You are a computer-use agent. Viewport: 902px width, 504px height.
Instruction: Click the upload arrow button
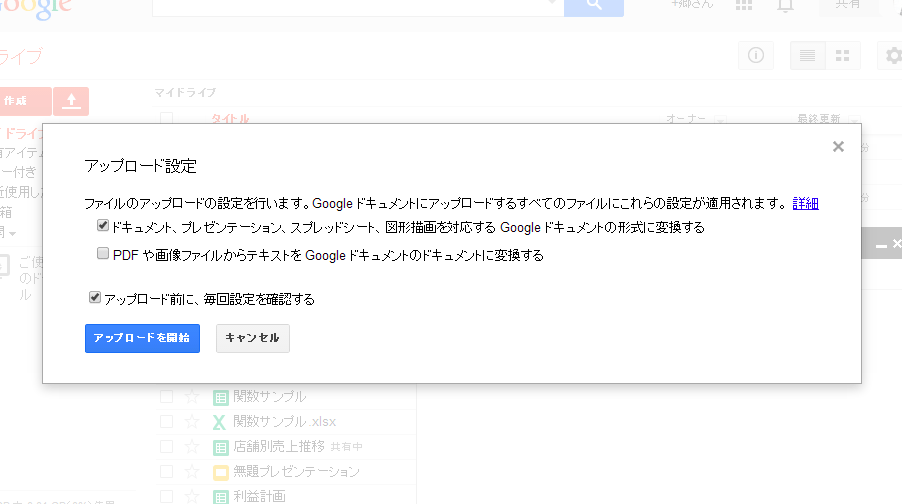click(71, 101)
